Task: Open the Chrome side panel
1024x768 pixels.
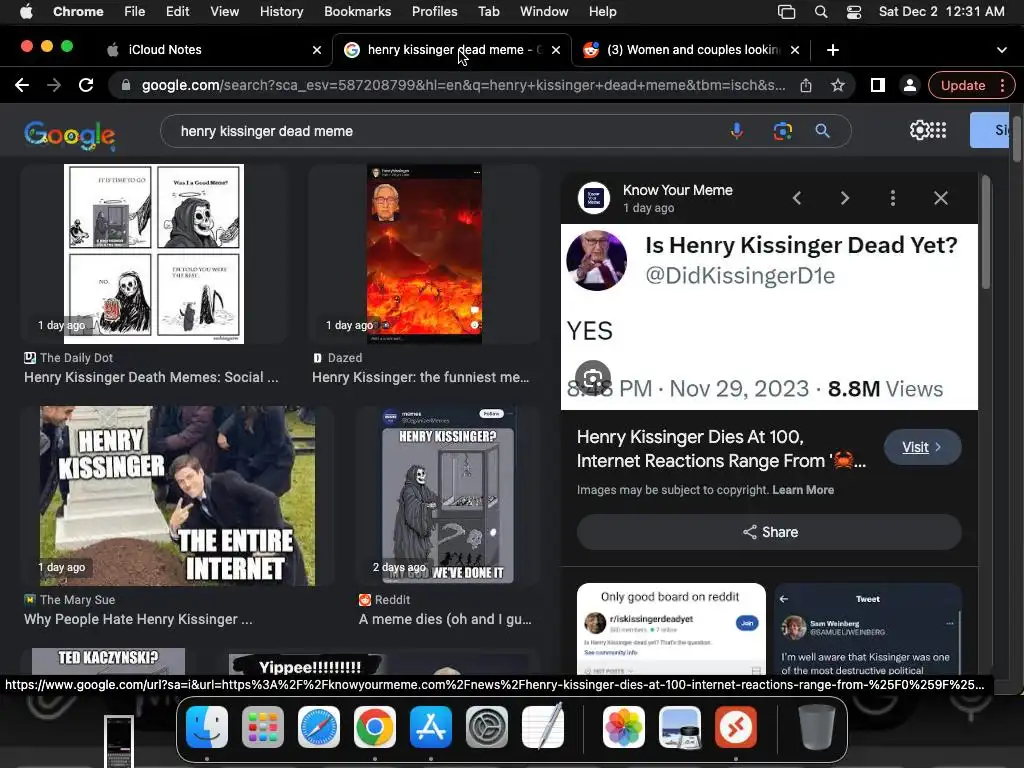Action: coord(878,85)
